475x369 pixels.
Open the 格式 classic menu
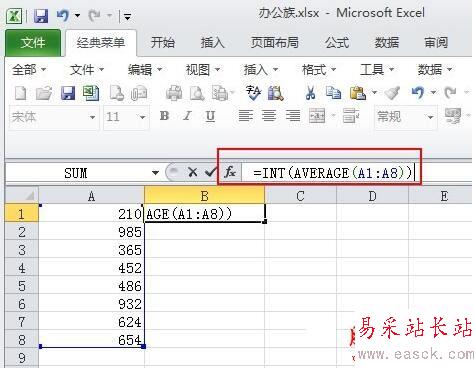point(319,70)
